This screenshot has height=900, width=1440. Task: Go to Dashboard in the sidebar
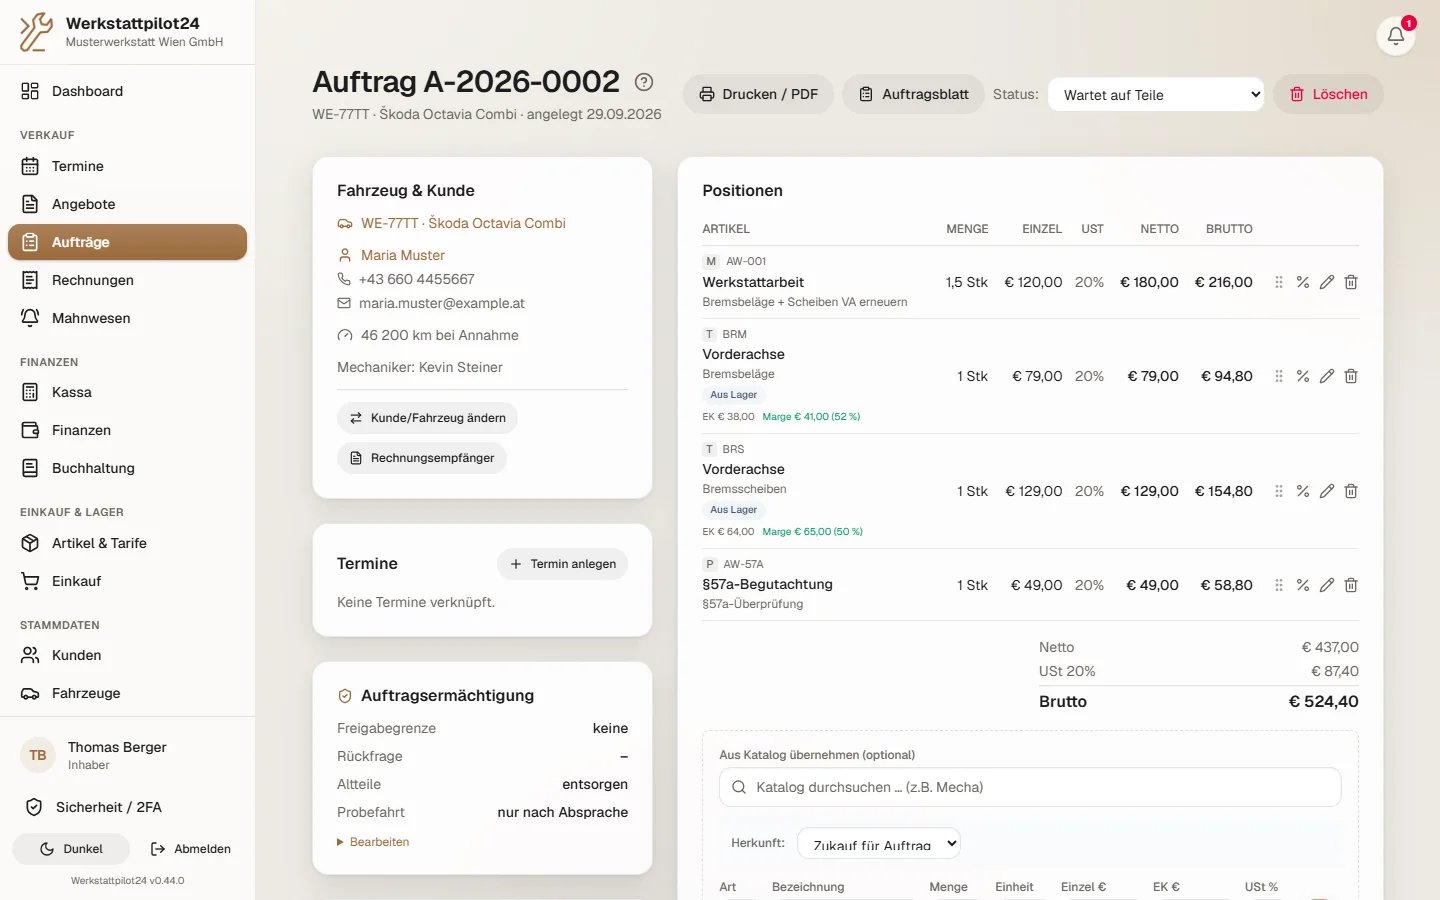127,91
